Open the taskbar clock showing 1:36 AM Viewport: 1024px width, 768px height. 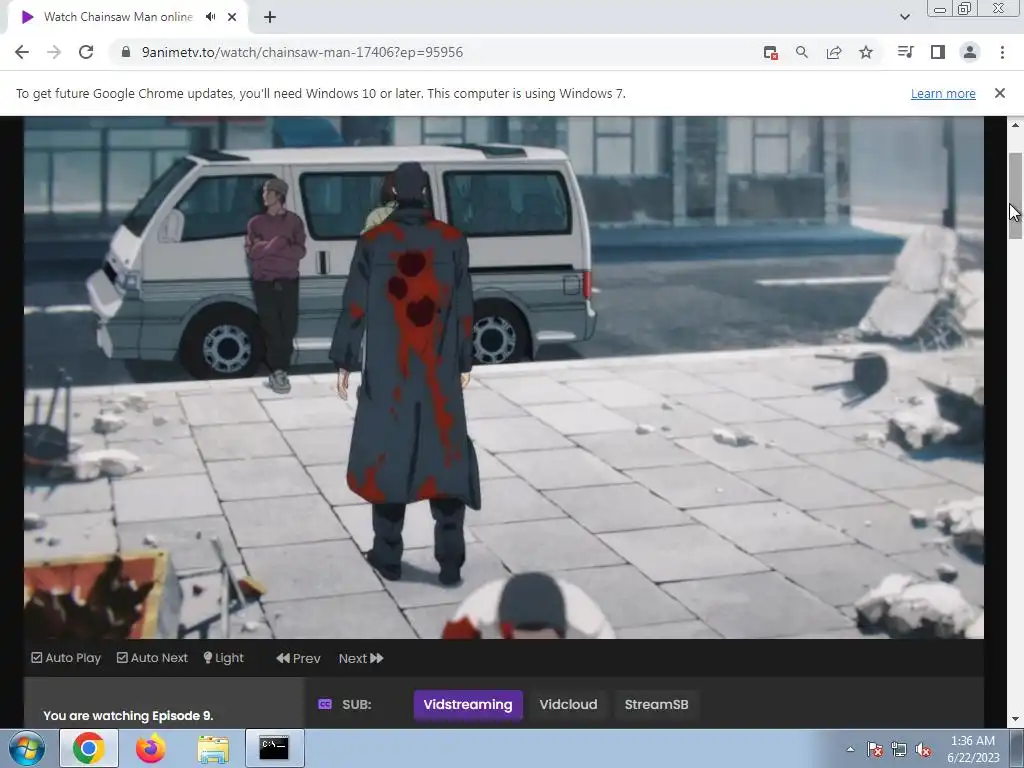point(973,749)
